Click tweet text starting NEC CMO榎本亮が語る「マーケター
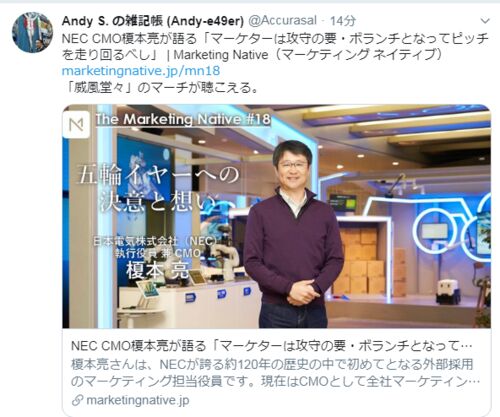This screenshot has width=500, height=417. pos(275,46)
